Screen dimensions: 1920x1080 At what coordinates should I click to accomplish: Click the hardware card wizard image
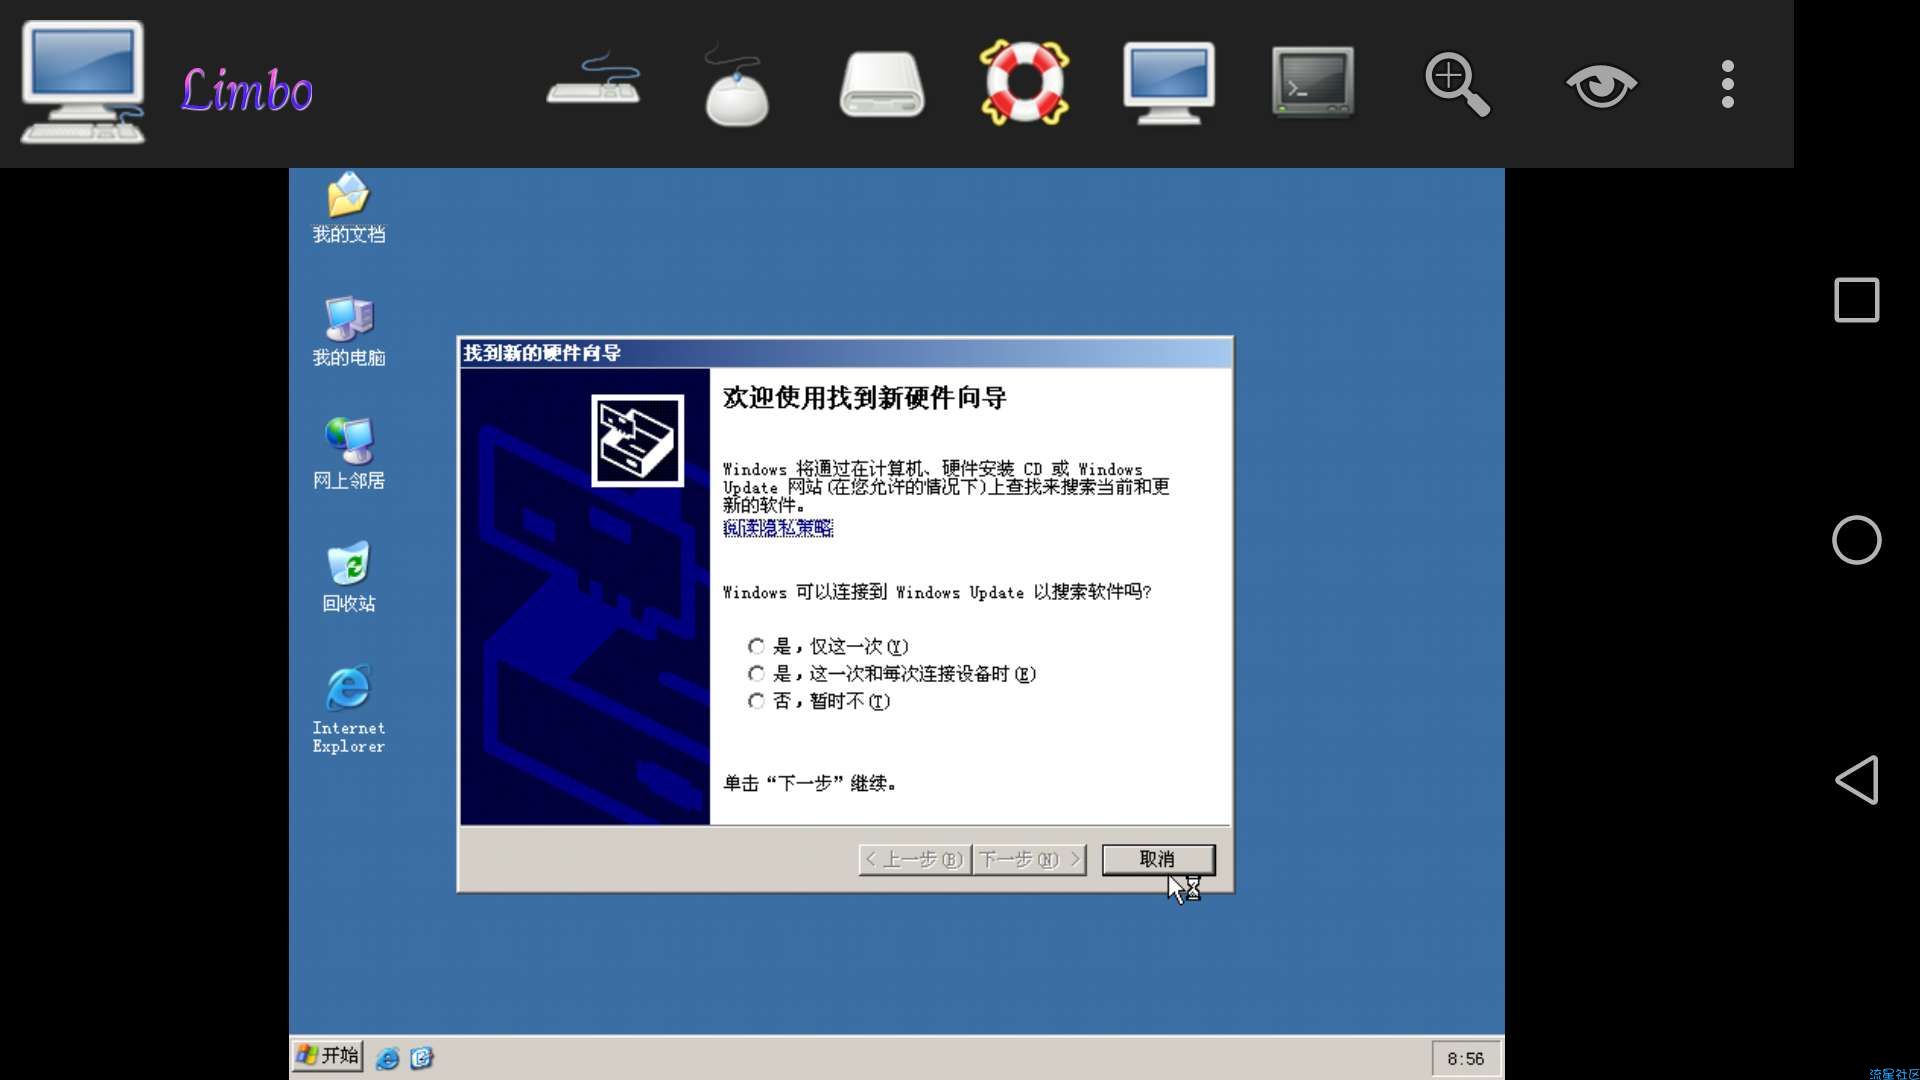[x=637, y=441]
